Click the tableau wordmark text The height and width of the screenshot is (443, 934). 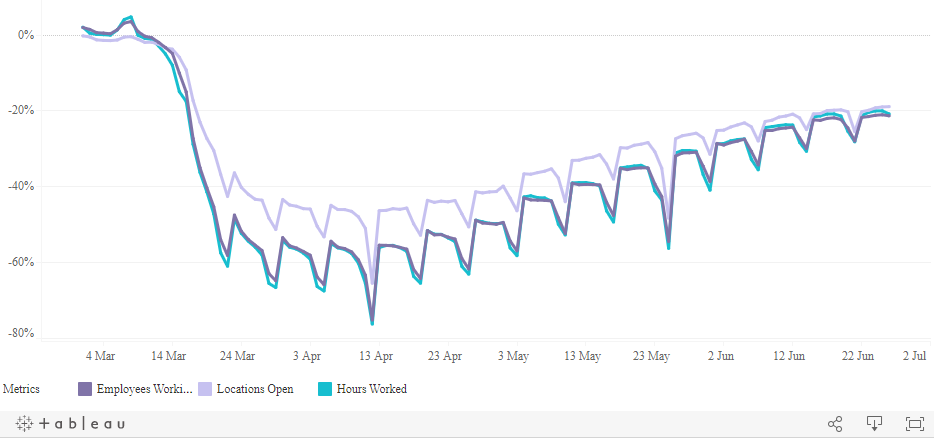82,424
